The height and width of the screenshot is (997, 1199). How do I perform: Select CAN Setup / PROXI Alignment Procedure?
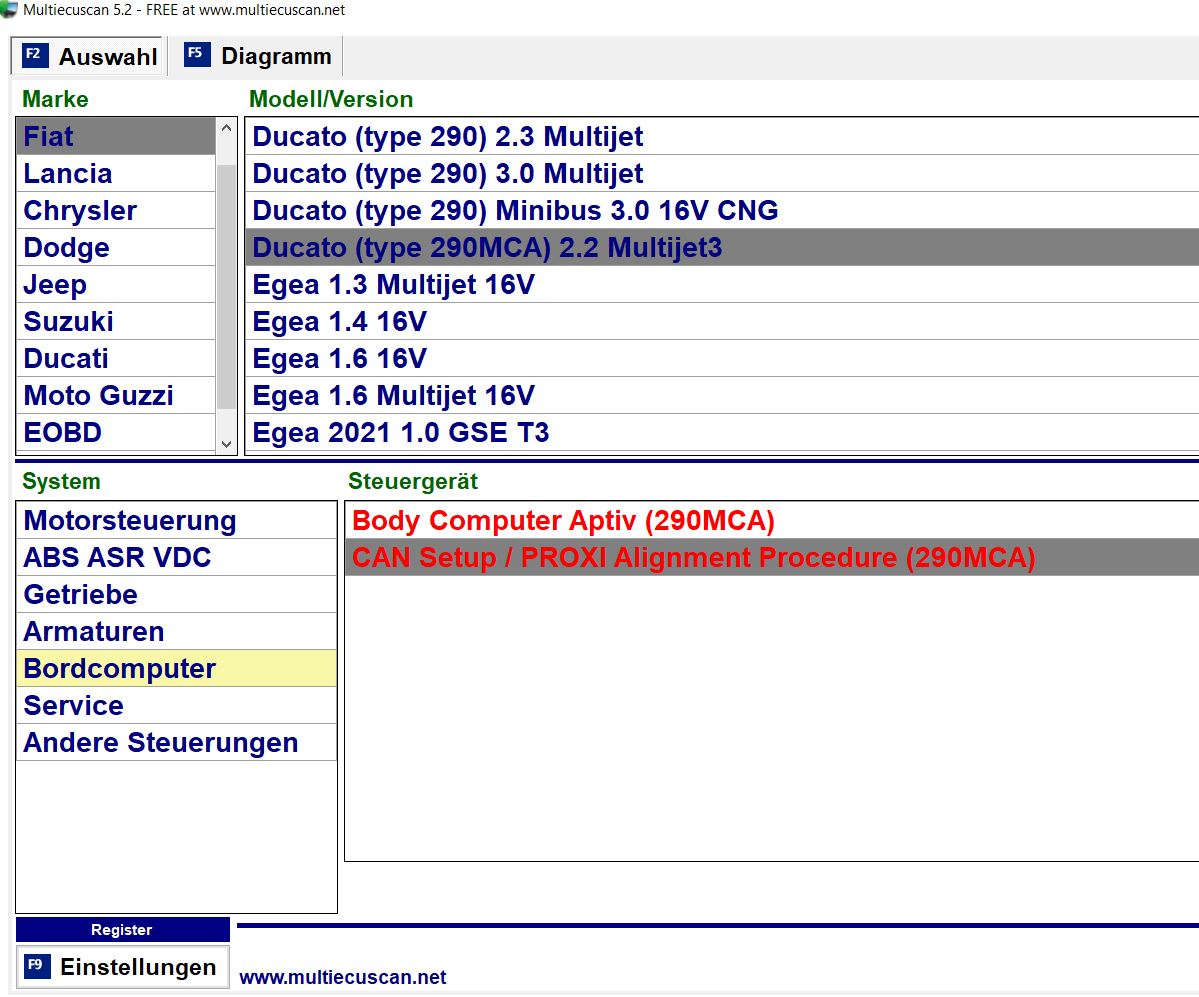click(x=772, y=557)
